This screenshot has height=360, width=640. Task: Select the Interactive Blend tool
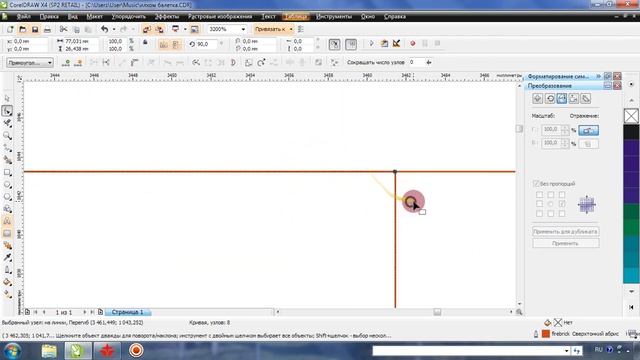point(7,245)
